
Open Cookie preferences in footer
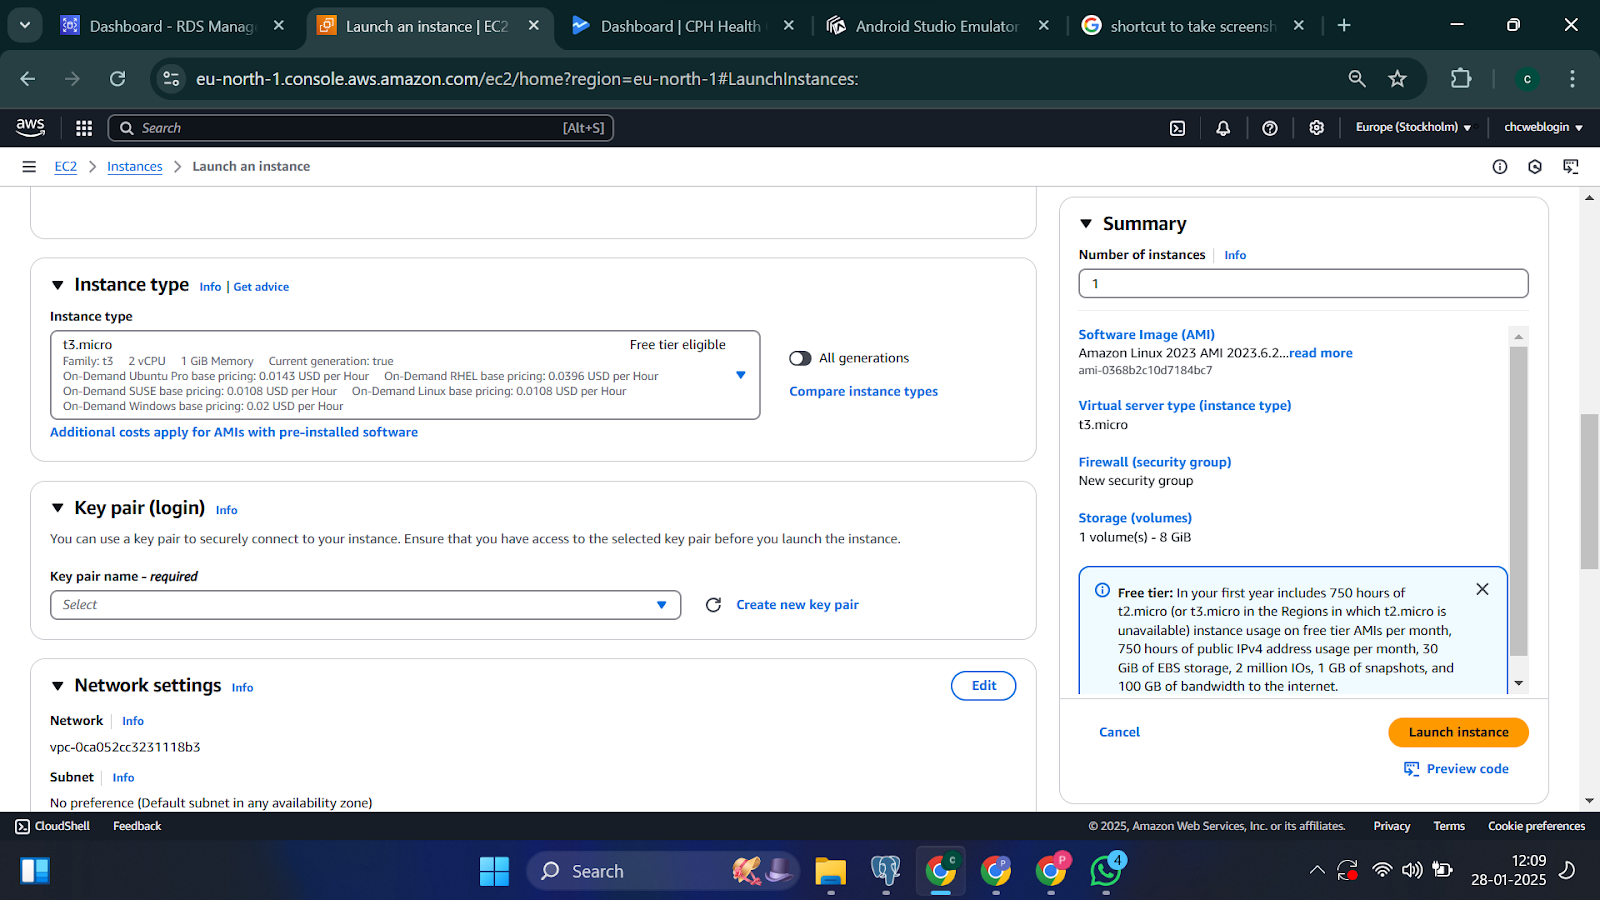(1536, 827)
